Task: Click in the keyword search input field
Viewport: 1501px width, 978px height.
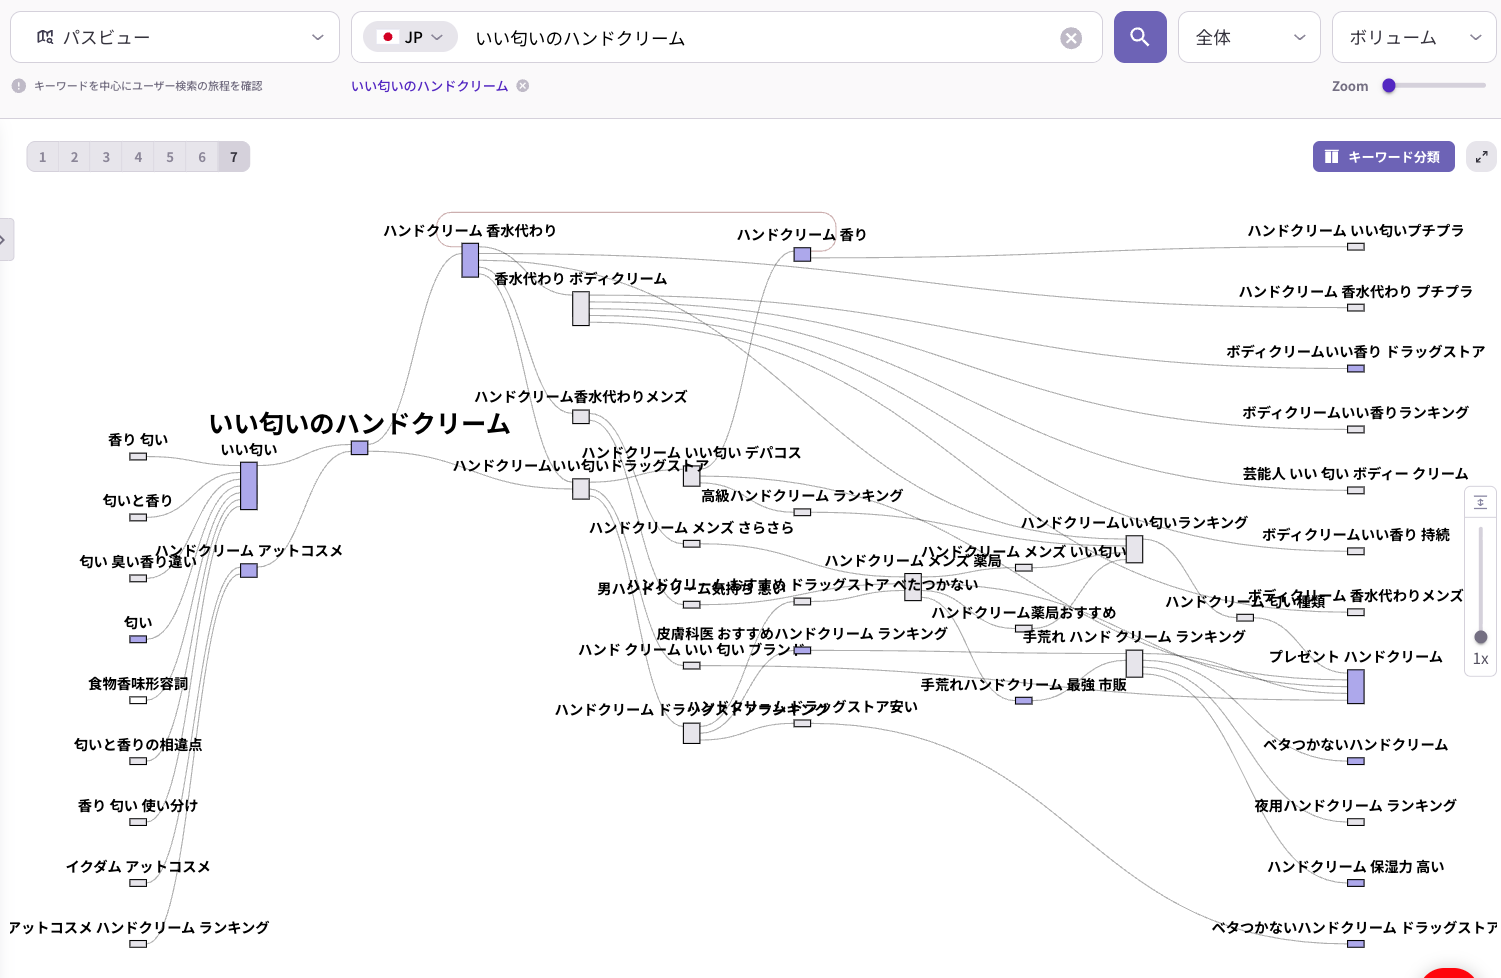Action: (x=760, y=38)
